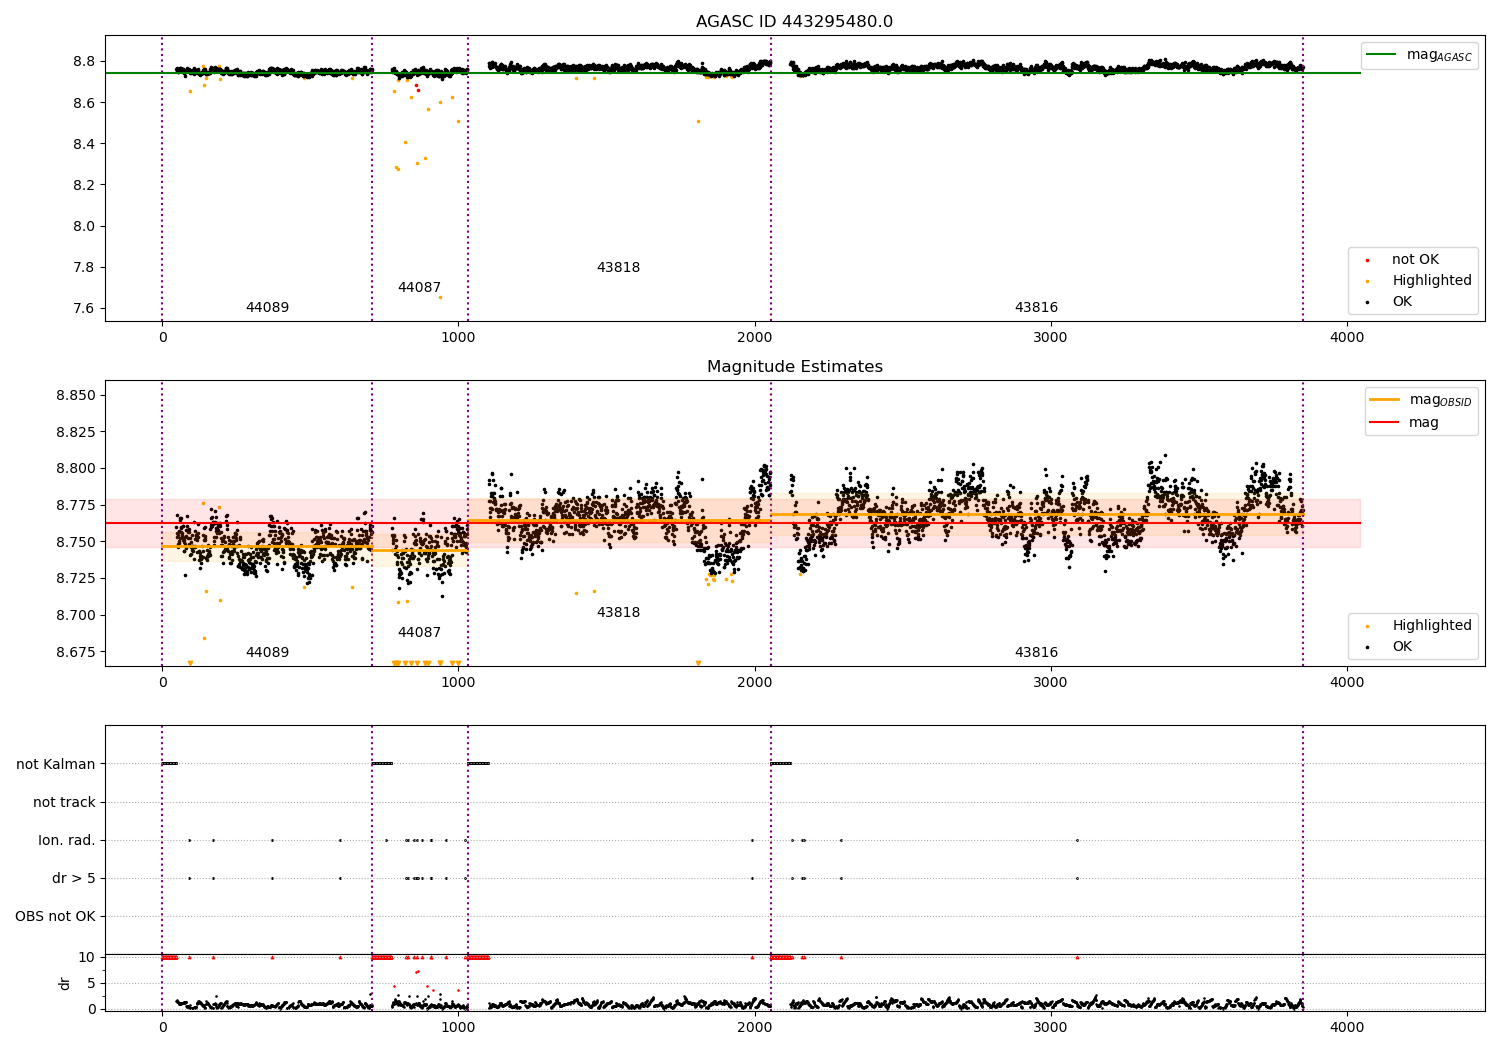1500x1050 pixels.
Task: Click the 7.8 y-axis tick label
Action: point(84,267)
